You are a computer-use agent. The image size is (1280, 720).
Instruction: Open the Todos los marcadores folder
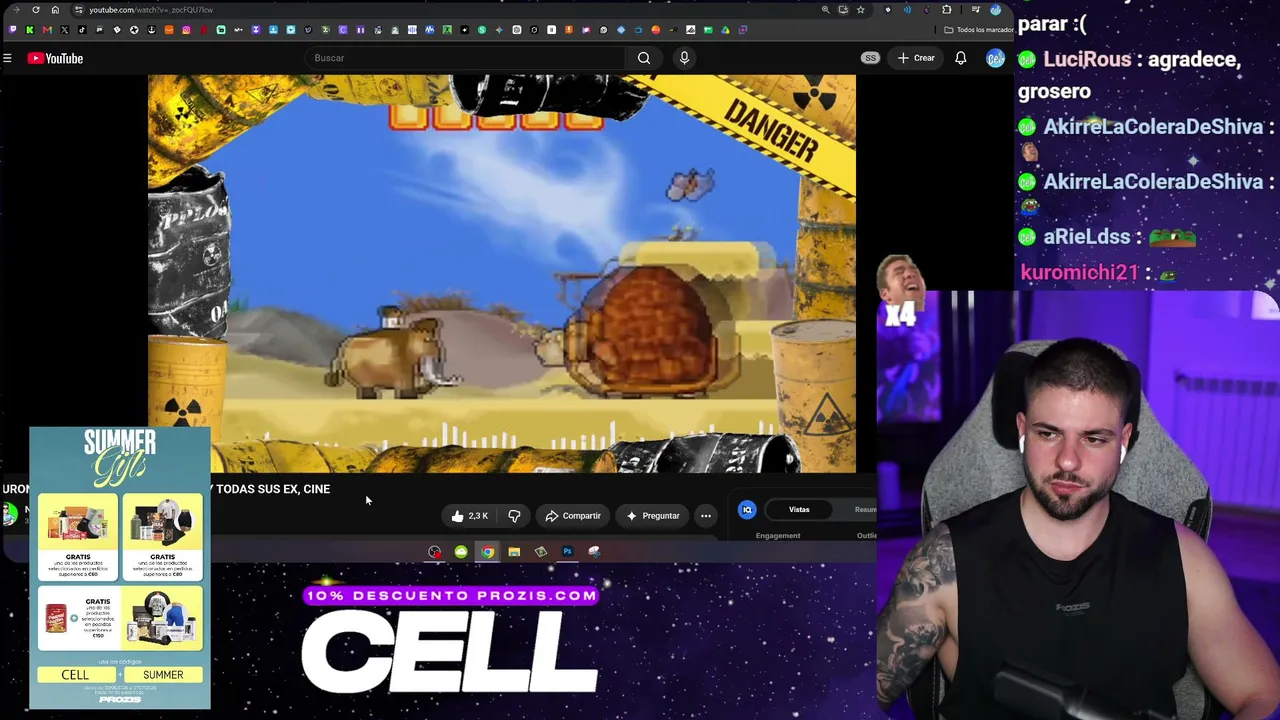[980, 30]
